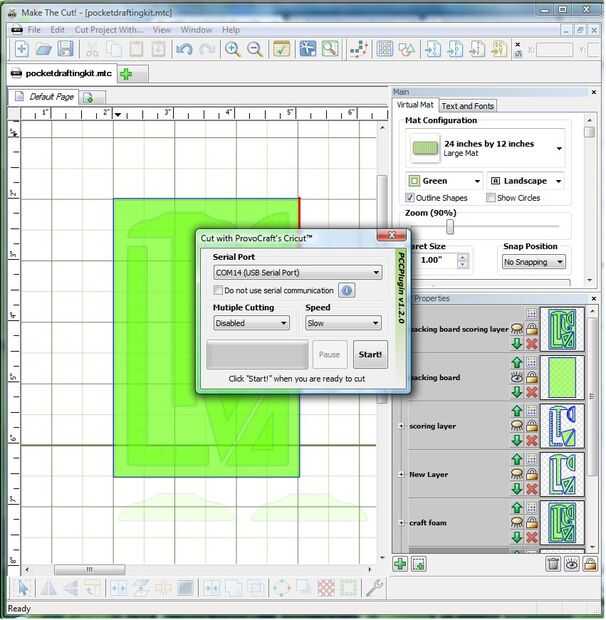Add a new page next to Default Page
The width and height of the screenshot is (606, 620).
click(88, 97)
